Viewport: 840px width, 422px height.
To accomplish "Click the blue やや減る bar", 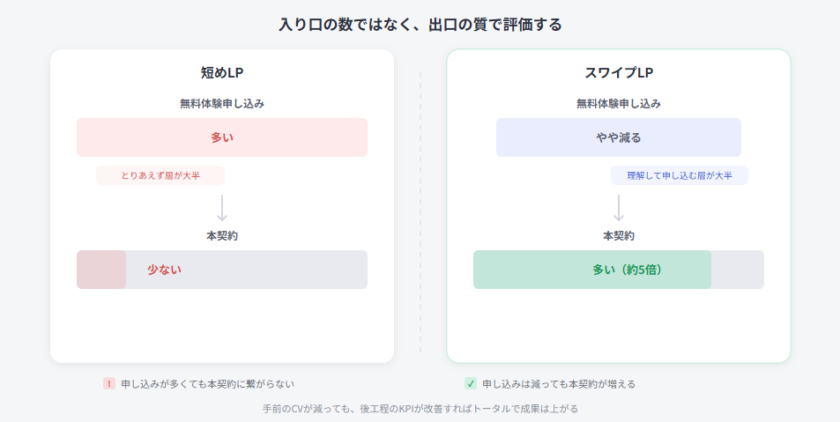I will (x=618, y=137).
